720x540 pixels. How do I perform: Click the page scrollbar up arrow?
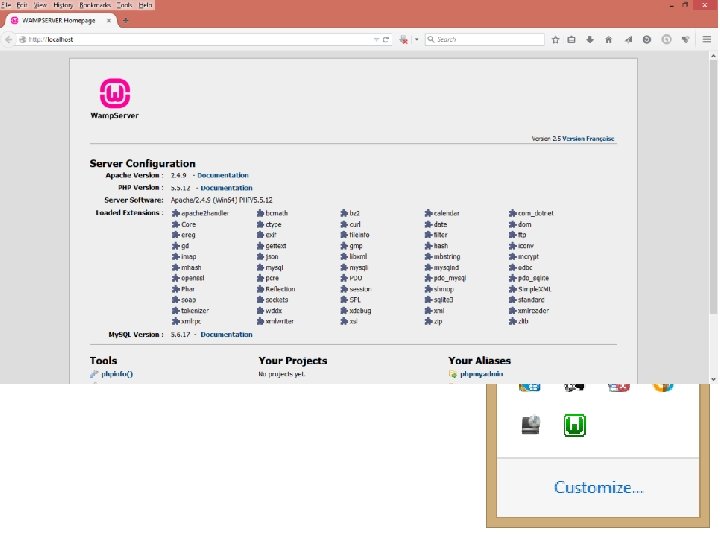[713, 56]
